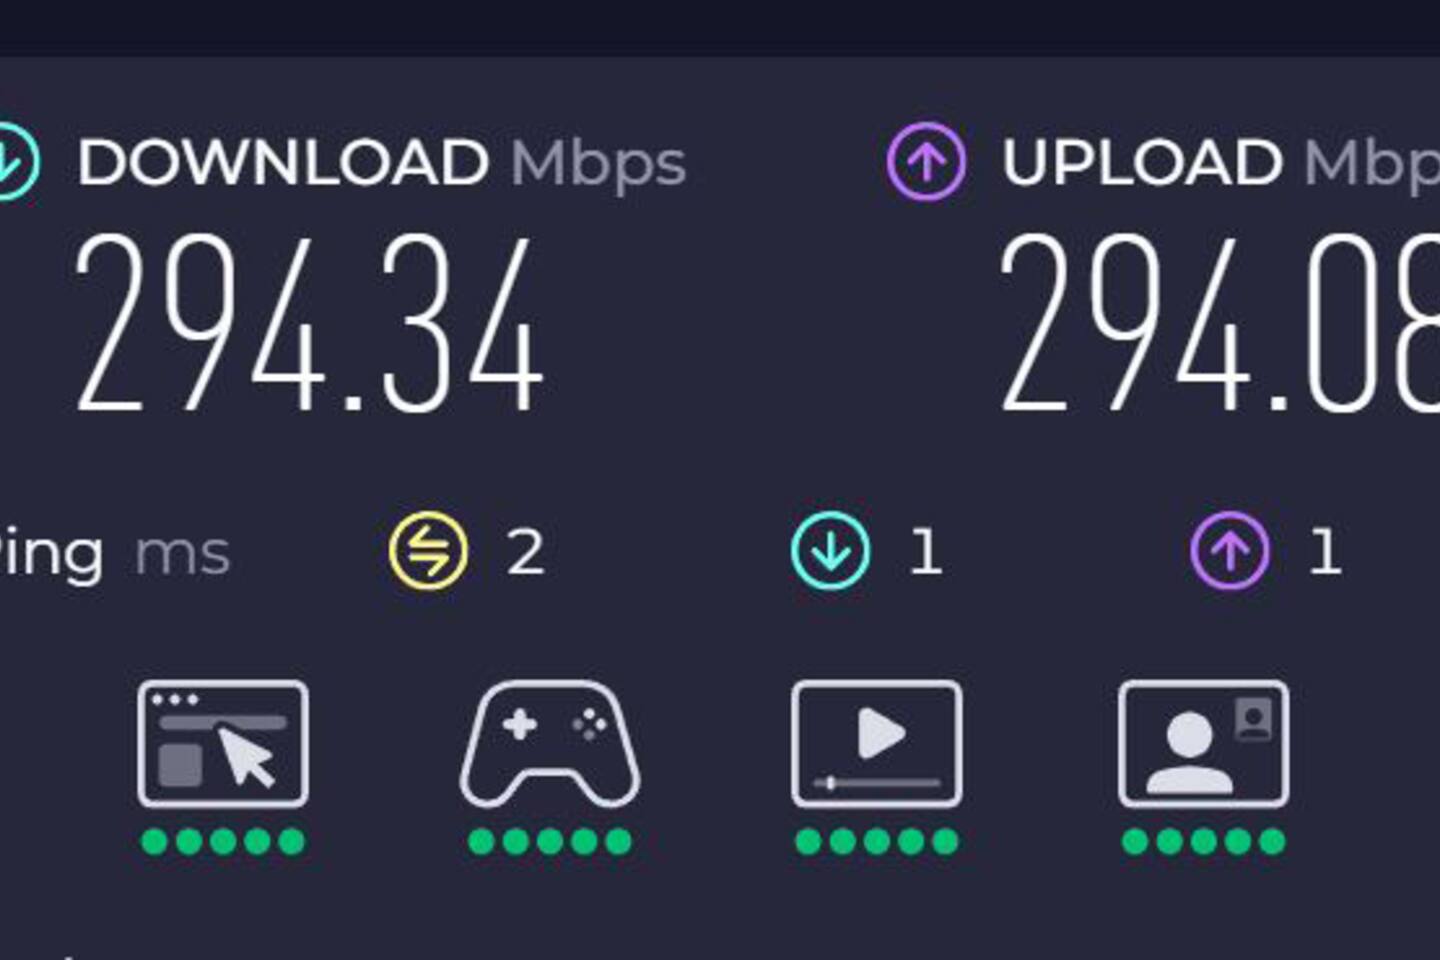This screenshot has width=1440, height=960.
Task: Click the 294.34 download speed result
Action: (x=310, y=323)
